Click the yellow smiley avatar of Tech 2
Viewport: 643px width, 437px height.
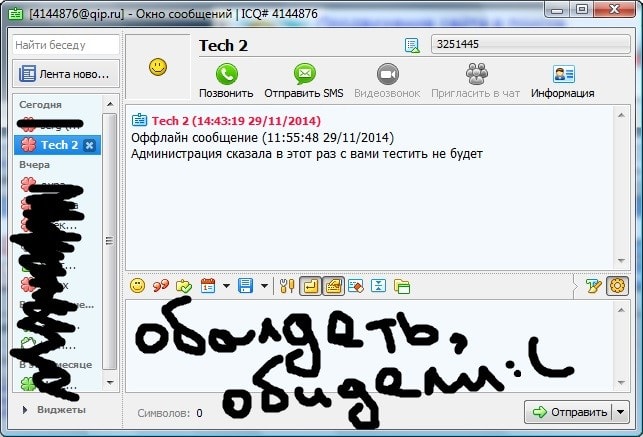(x=158, y=67)
